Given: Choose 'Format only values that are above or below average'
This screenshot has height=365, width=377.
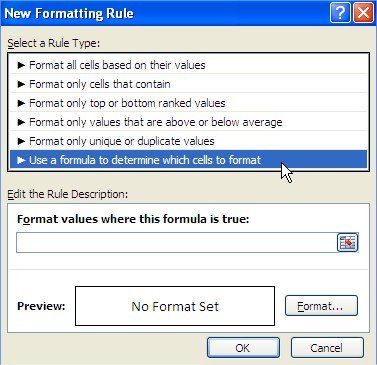Looking at the screenshot, I should click(188, 122).
